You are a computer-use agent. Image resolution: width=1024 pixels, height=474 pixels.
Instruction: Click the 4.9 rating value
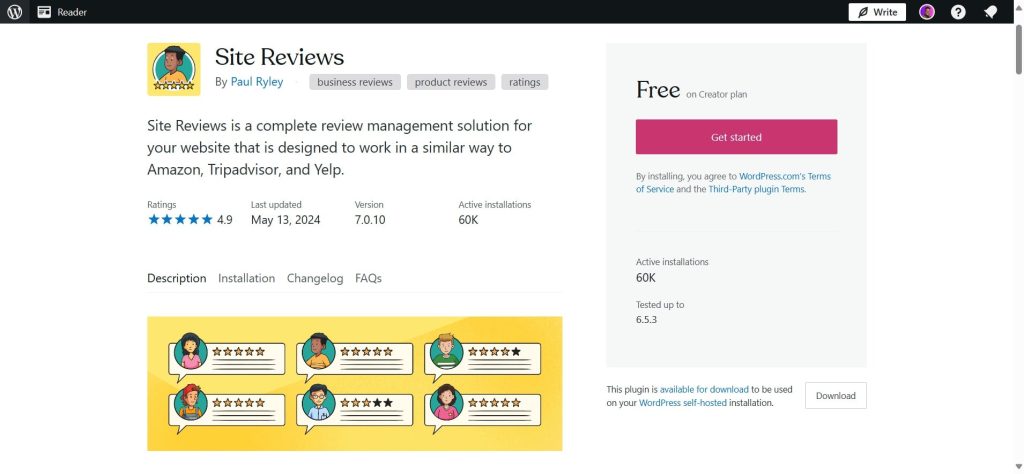click(x=225, y=220)
